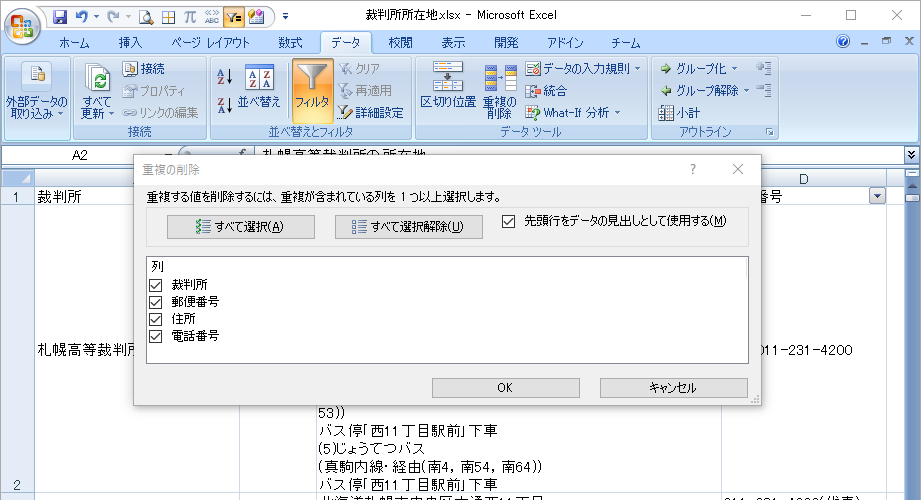Image resolution: width=921 pixels, height=500 pixels.
Task: Open column D filter dropdown arrow
Action: (x=877, y=196)
